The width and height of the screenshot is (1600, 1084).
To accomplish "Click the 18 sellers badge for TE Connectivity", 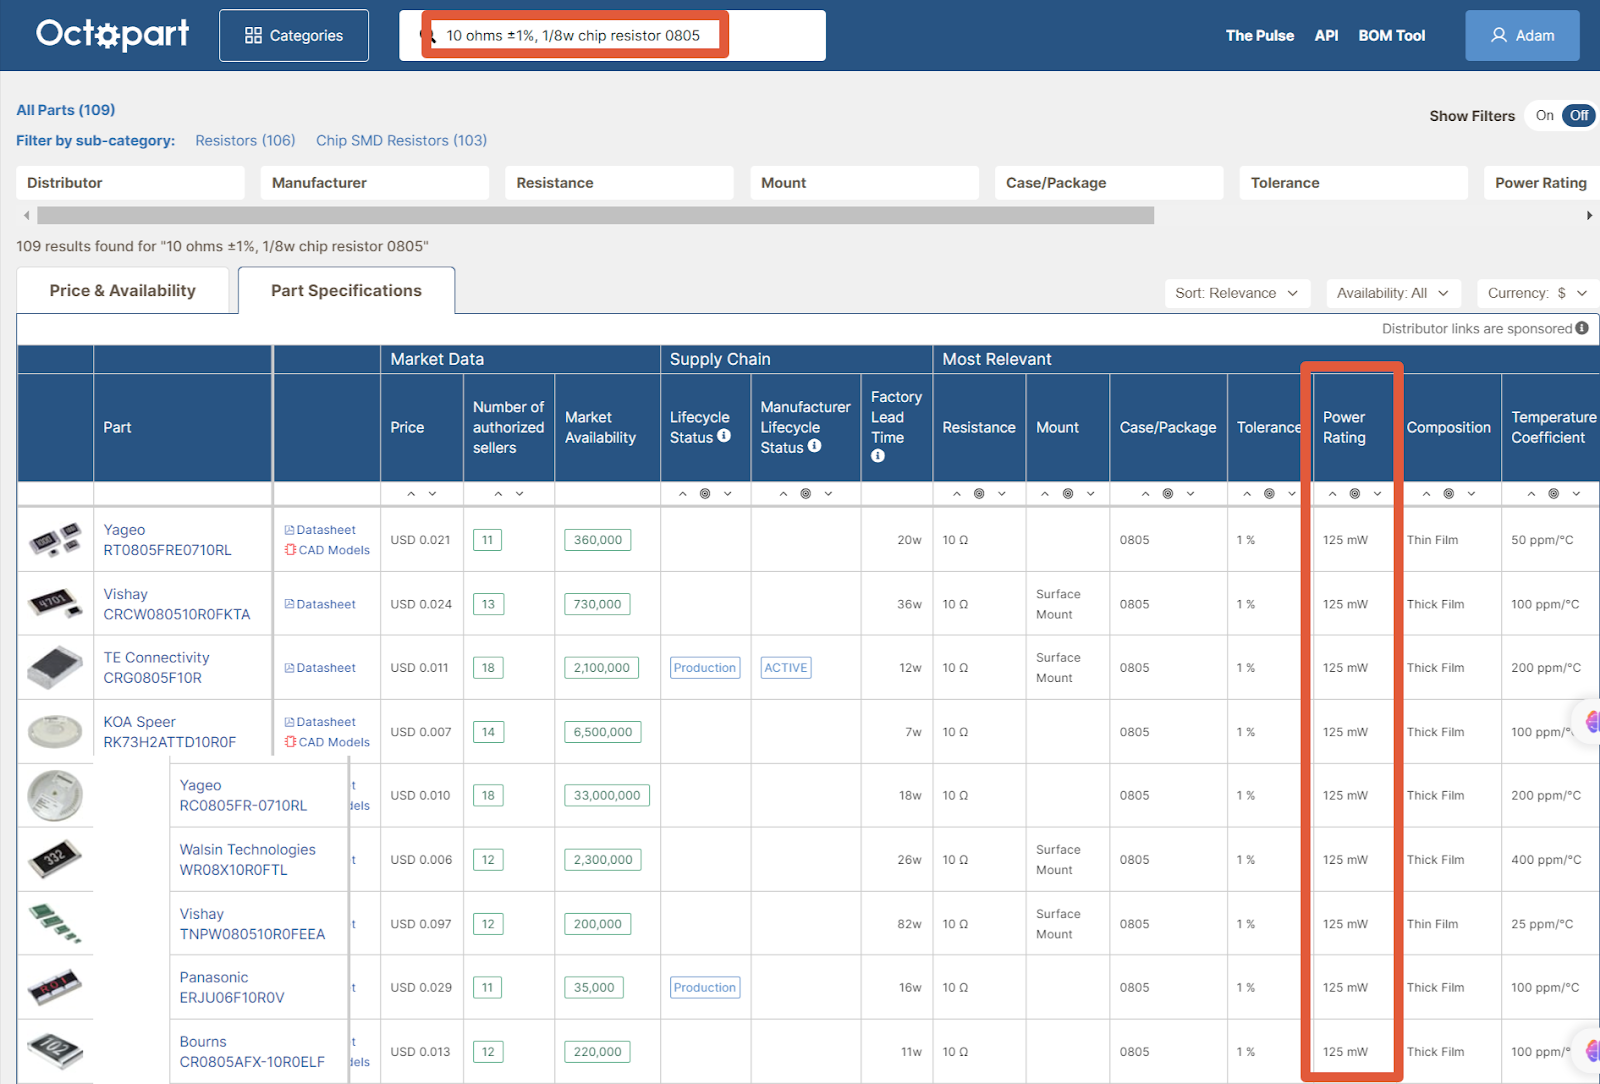I will [488, 668].
